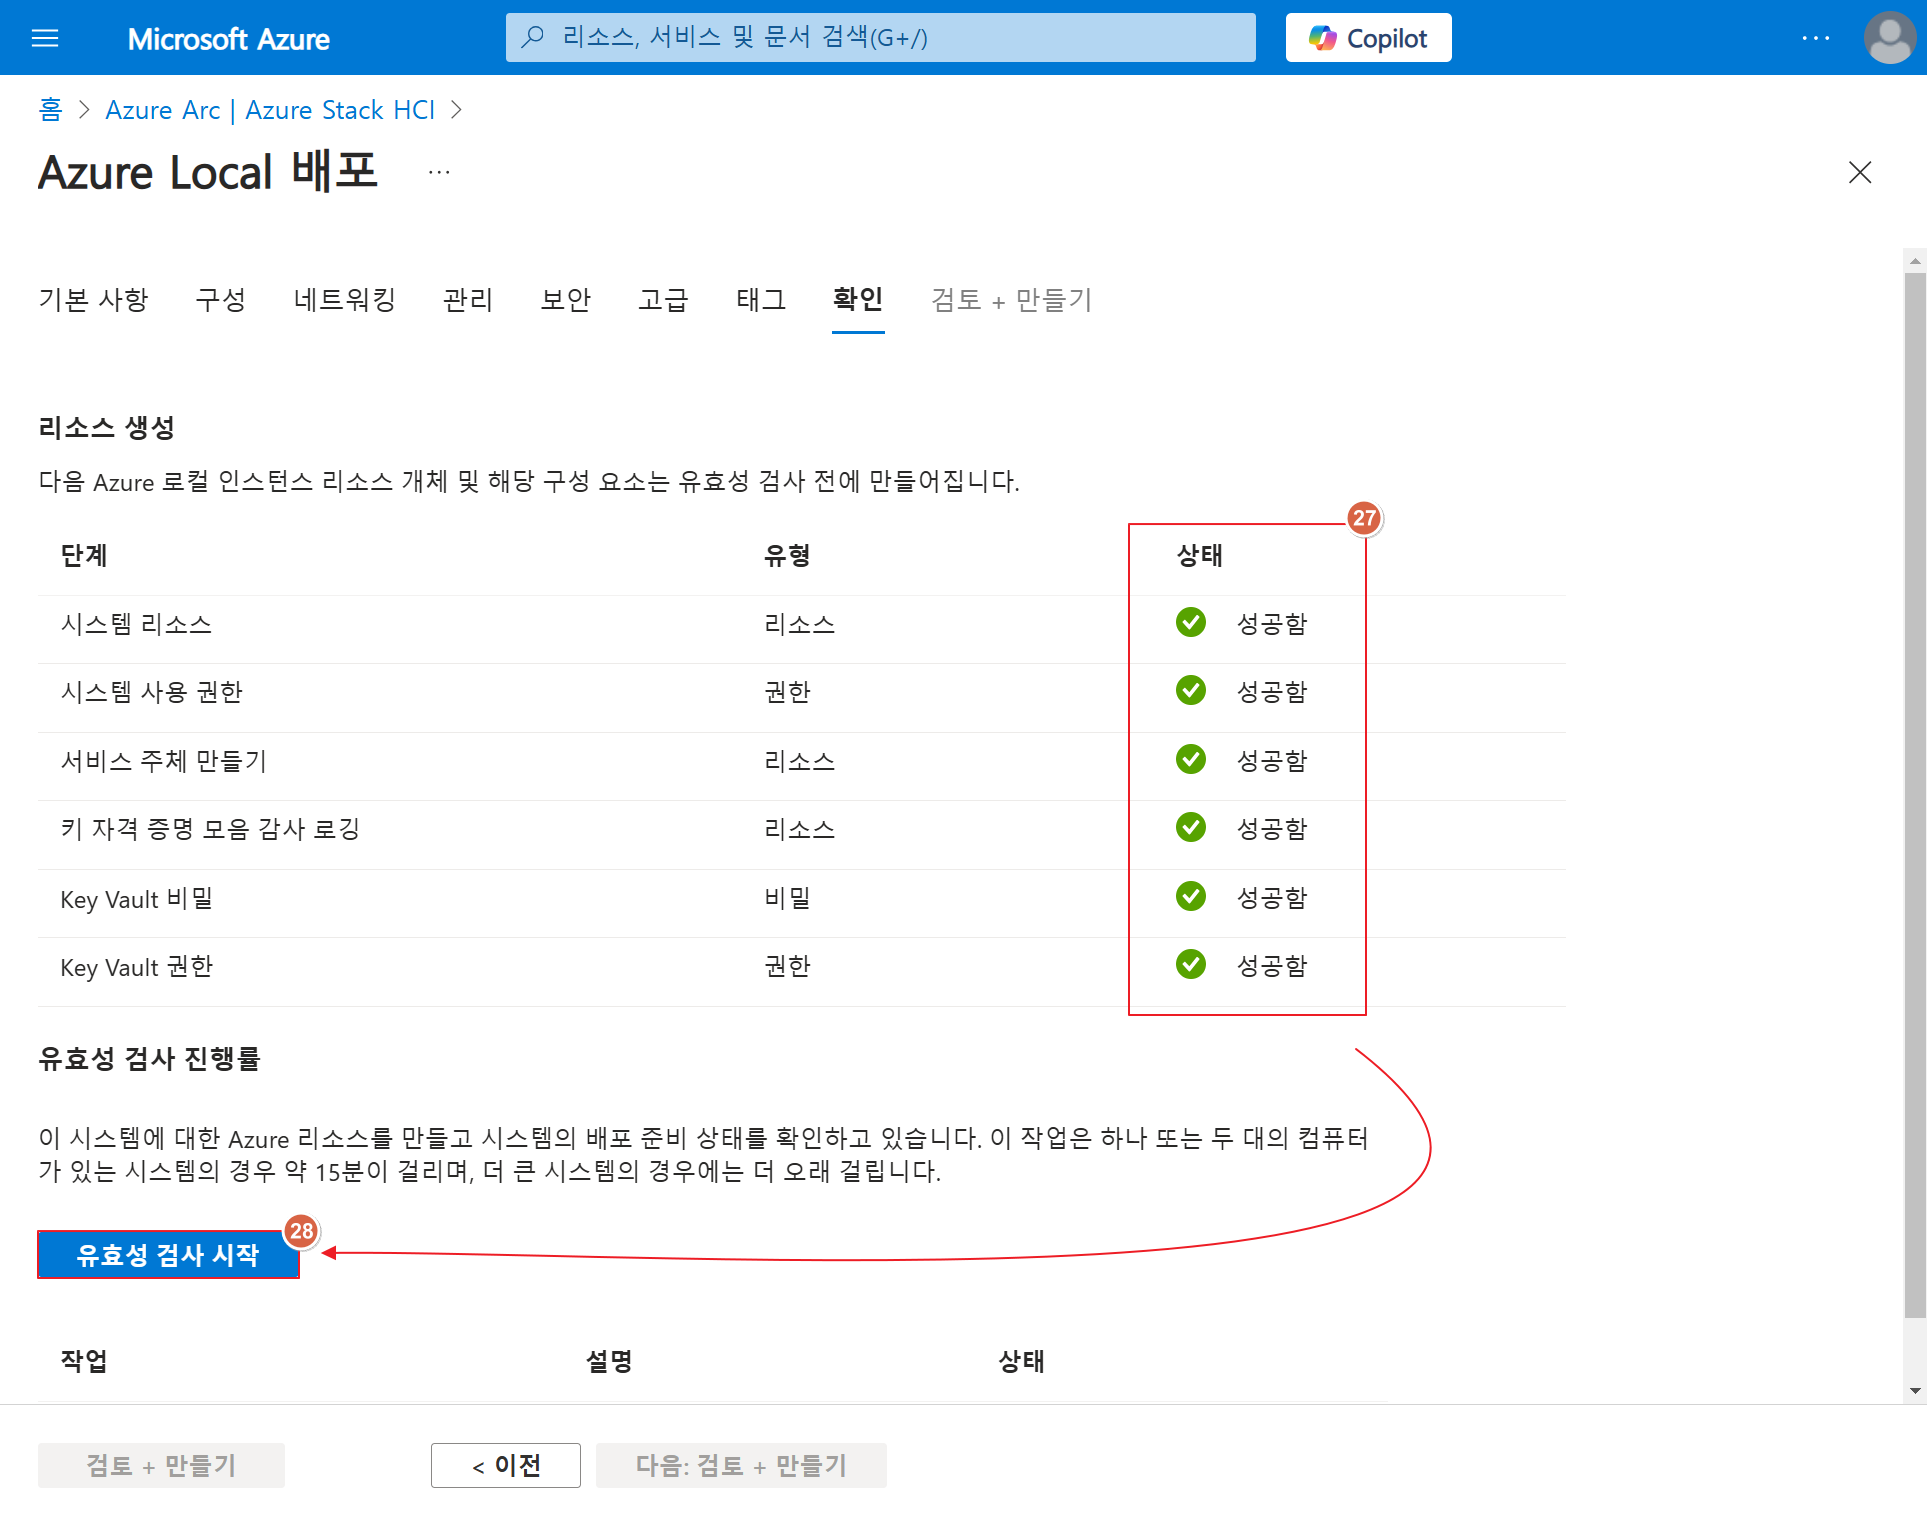Switch to the 관리 tab

click(468, 299)
